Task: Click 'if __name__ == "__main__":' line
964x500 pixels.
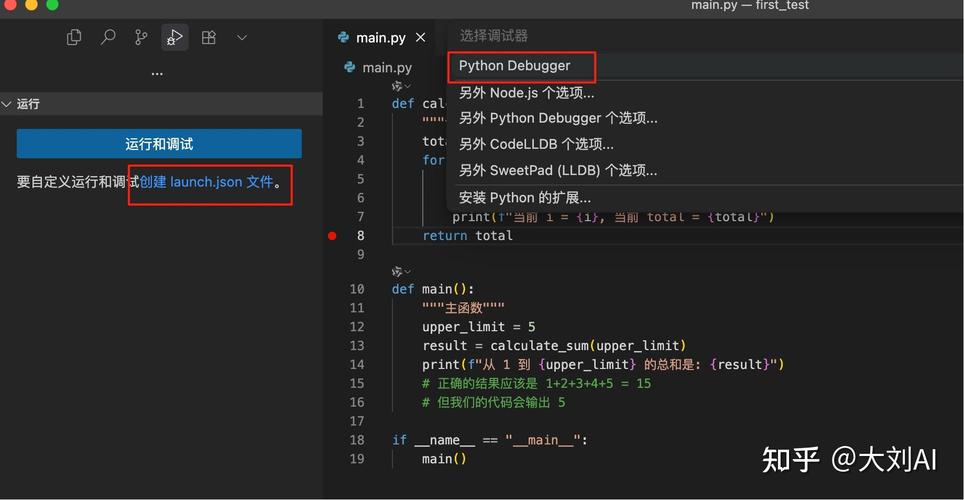Action: 490,440
